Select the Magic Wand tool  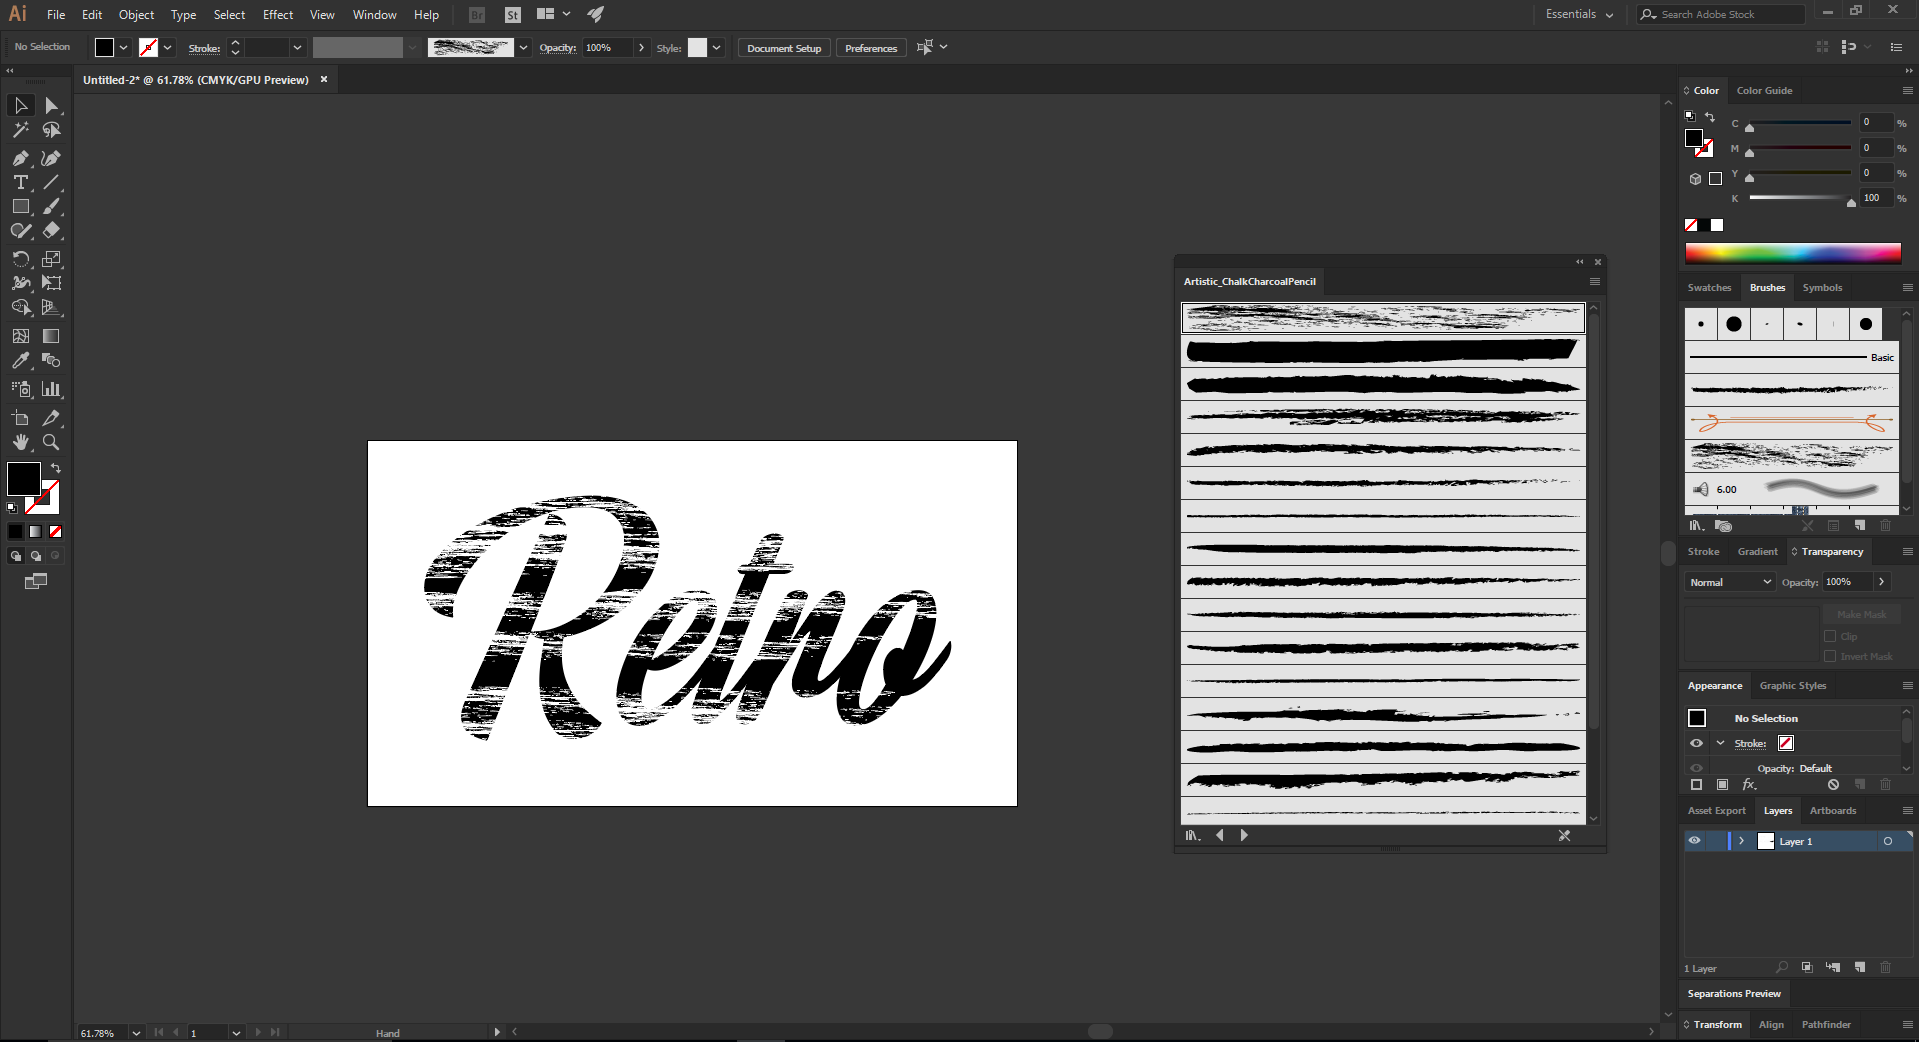tap(20, 130)
